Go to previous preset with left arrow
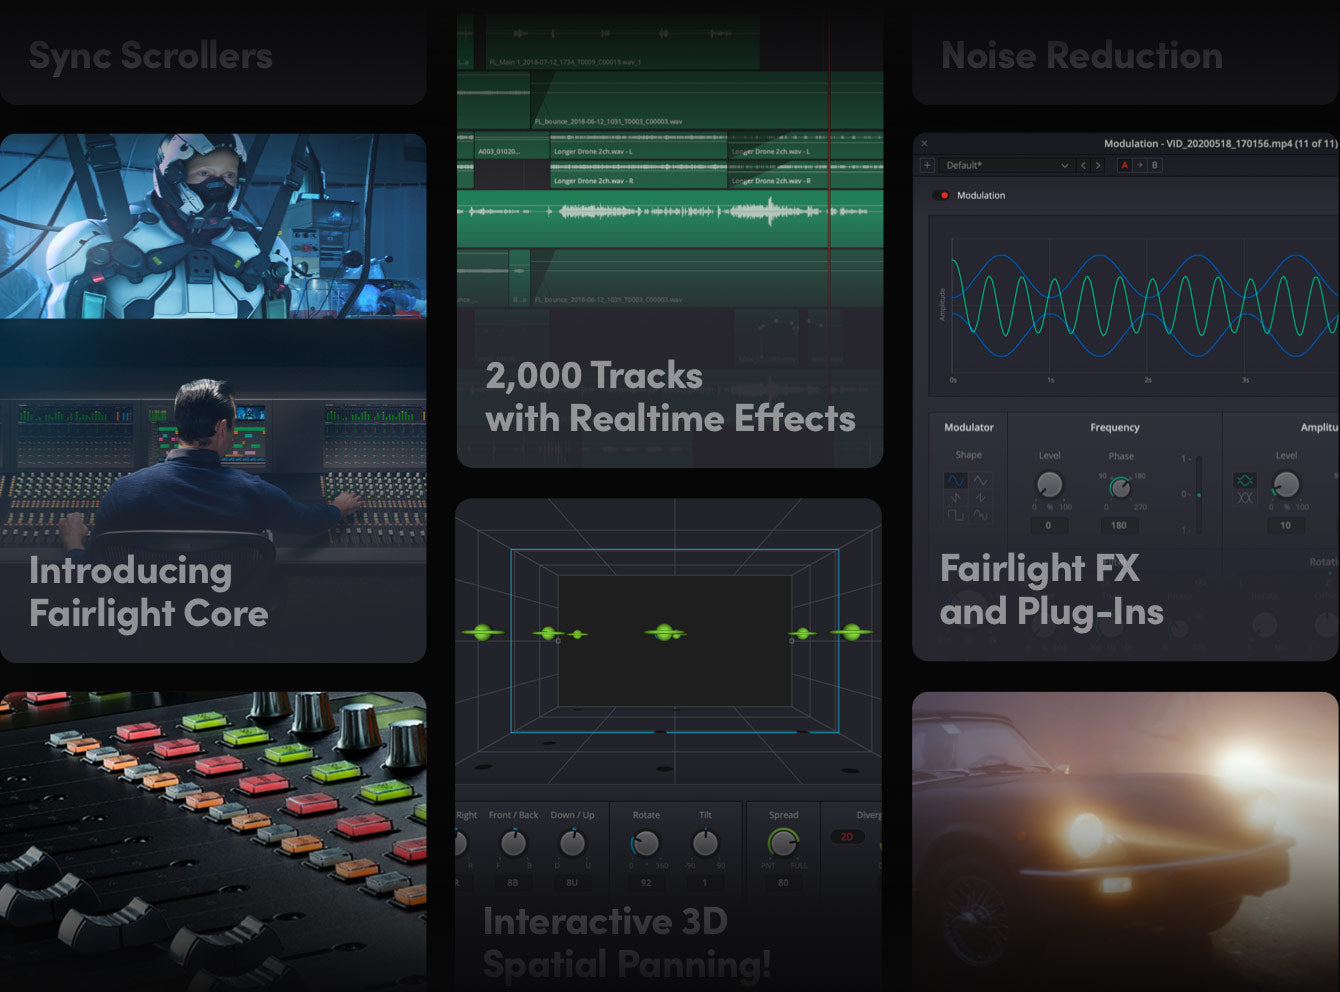Image resolution: width=1340 pixels, height=992 pixels. coord(1083,165)
